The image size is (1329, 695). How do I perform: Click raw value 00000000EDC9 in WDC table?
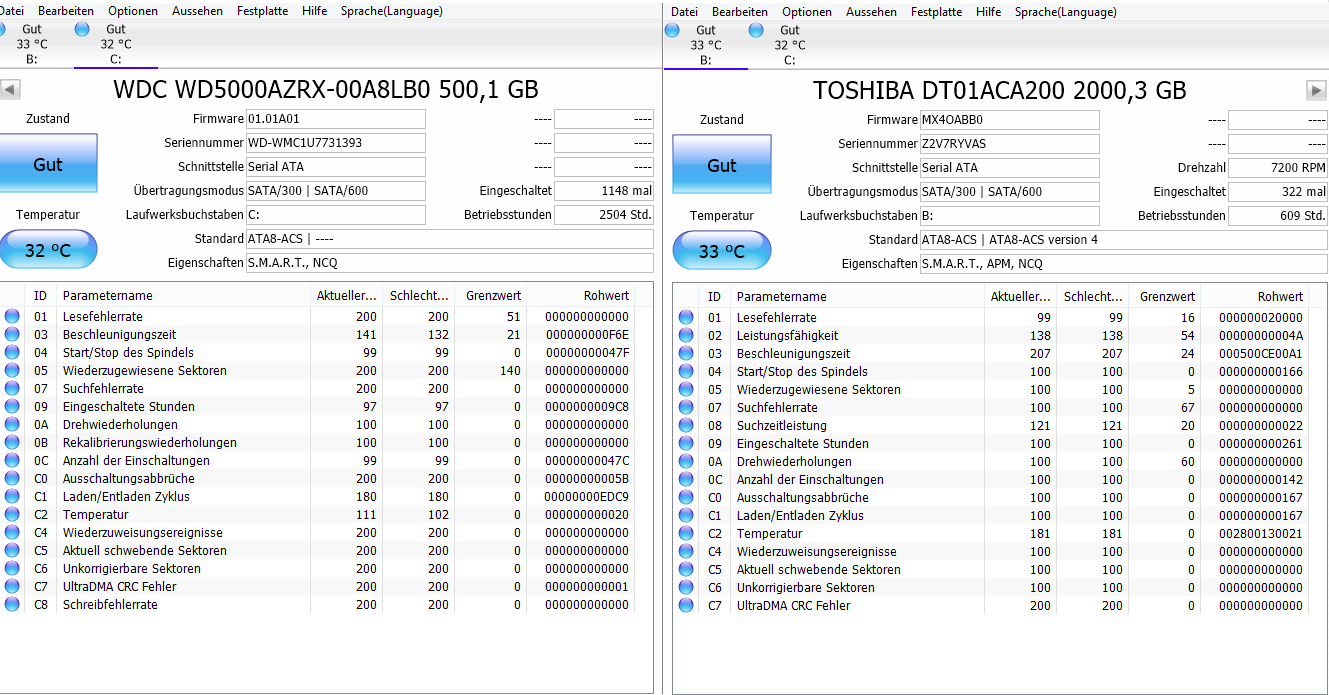click(587, 496)
